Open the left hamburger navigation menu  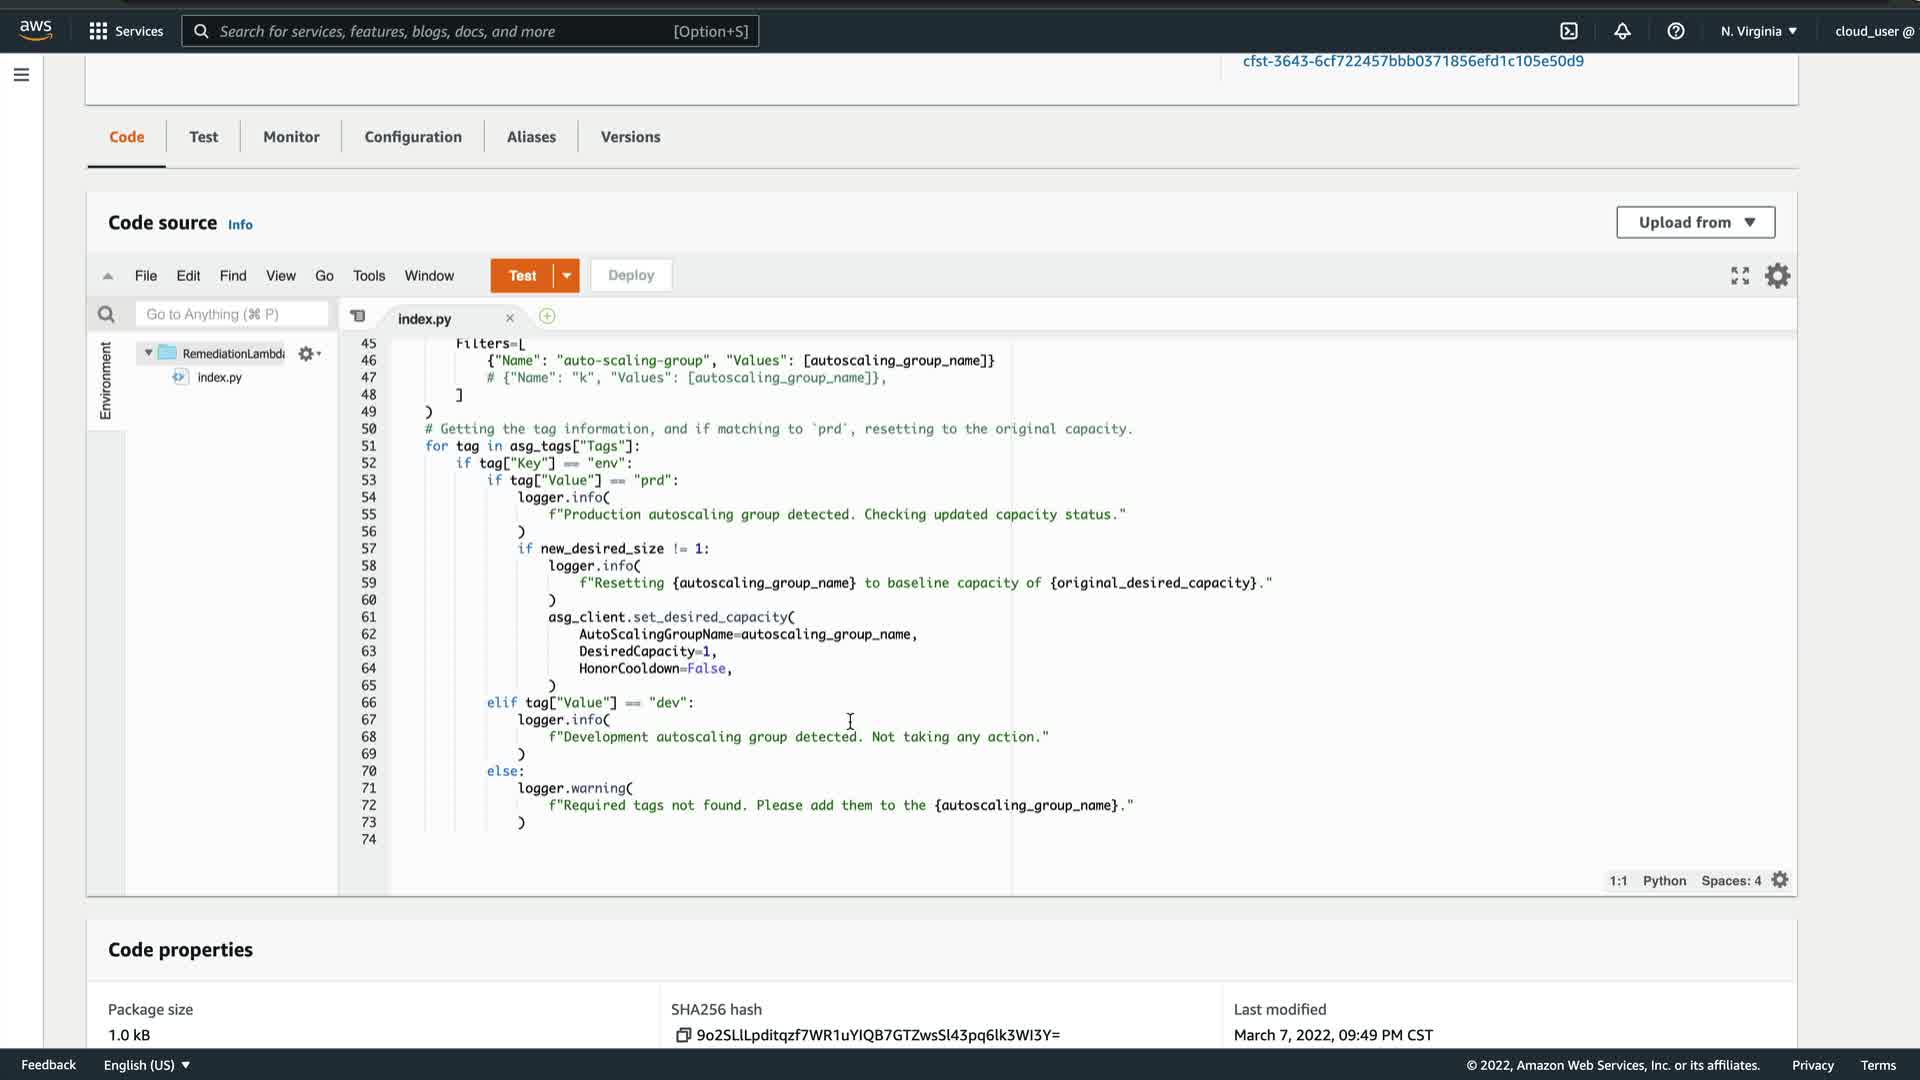[x=21, y=75]
